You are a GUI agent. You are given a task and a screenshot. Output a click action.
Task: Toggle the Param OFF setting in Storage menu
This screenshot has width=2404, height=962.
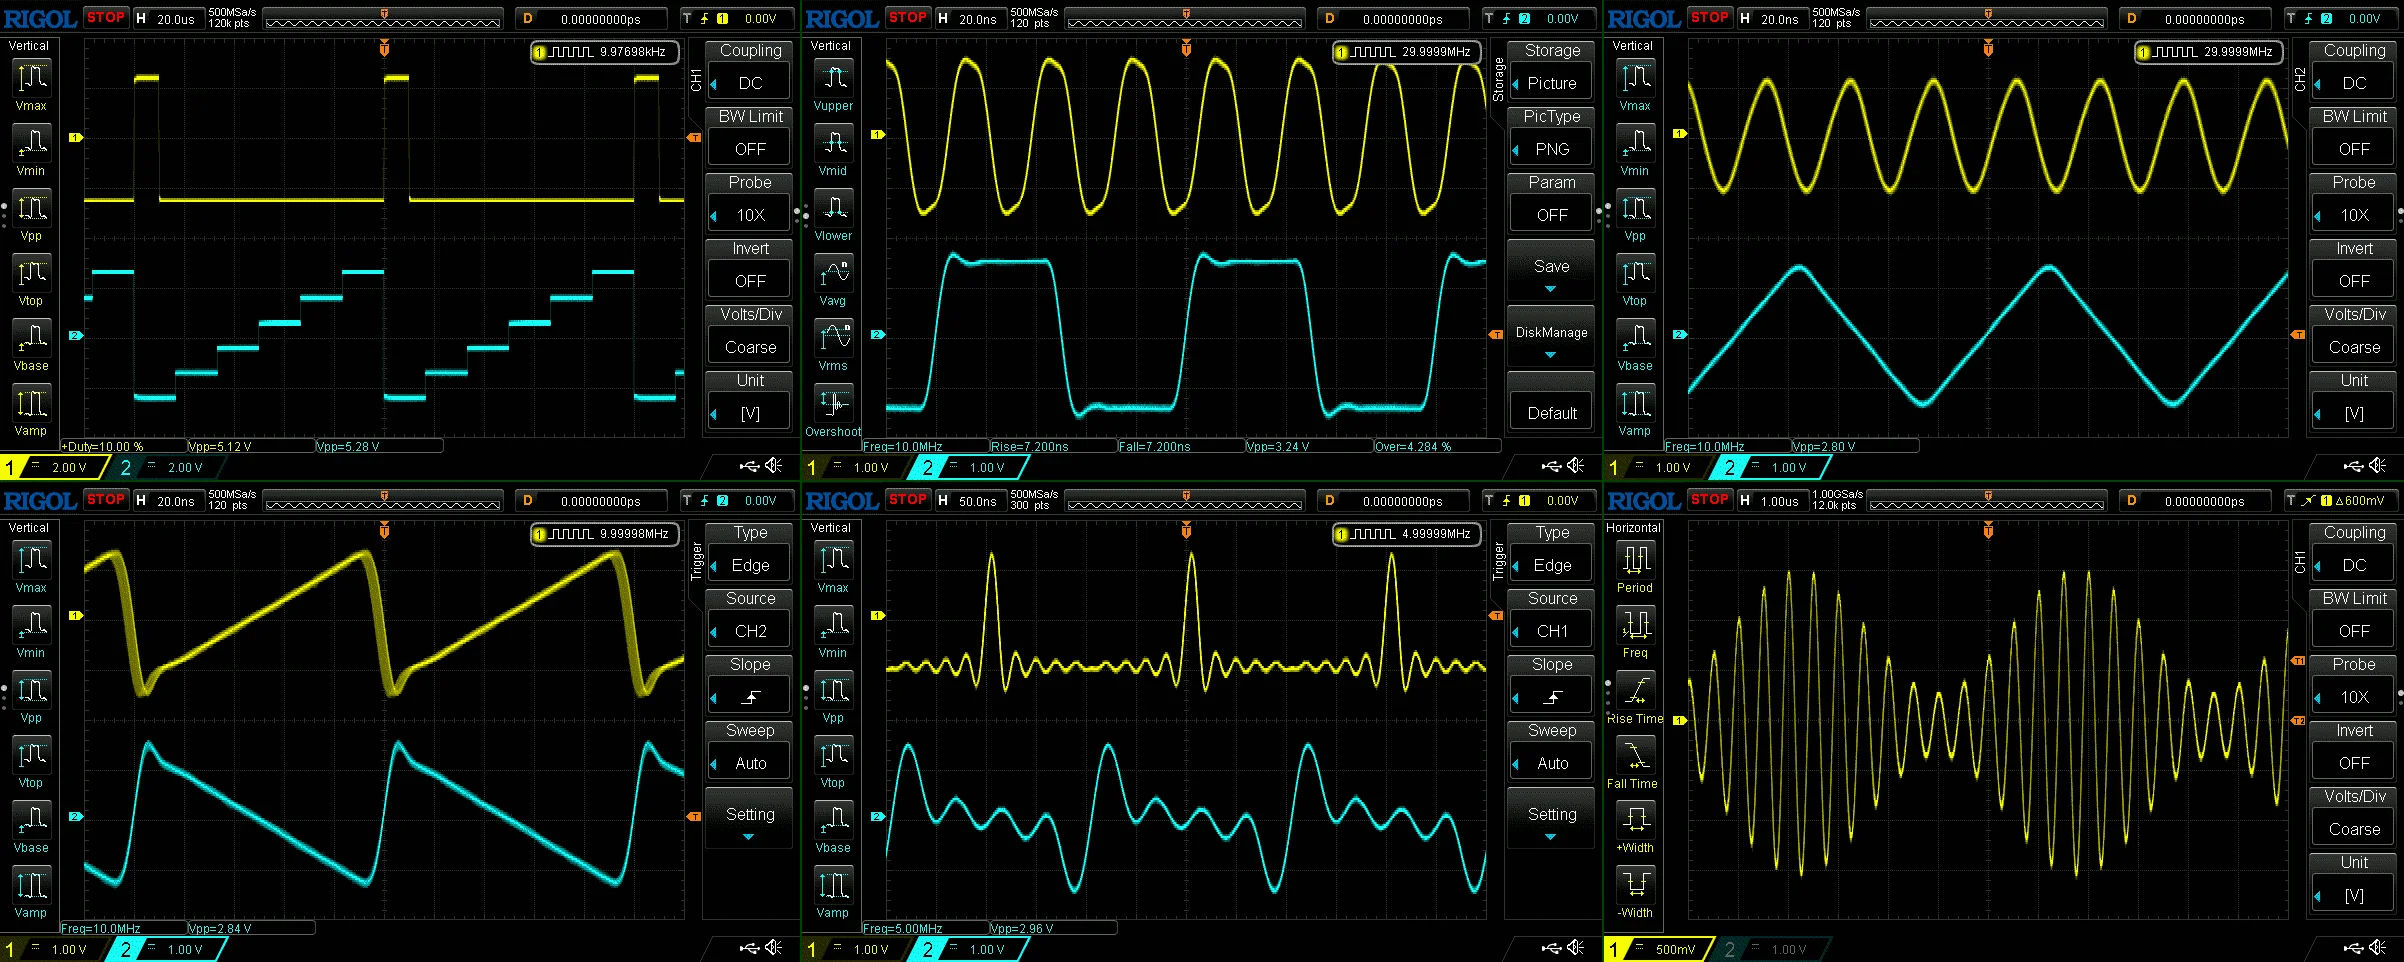[x=1552, y=203]
